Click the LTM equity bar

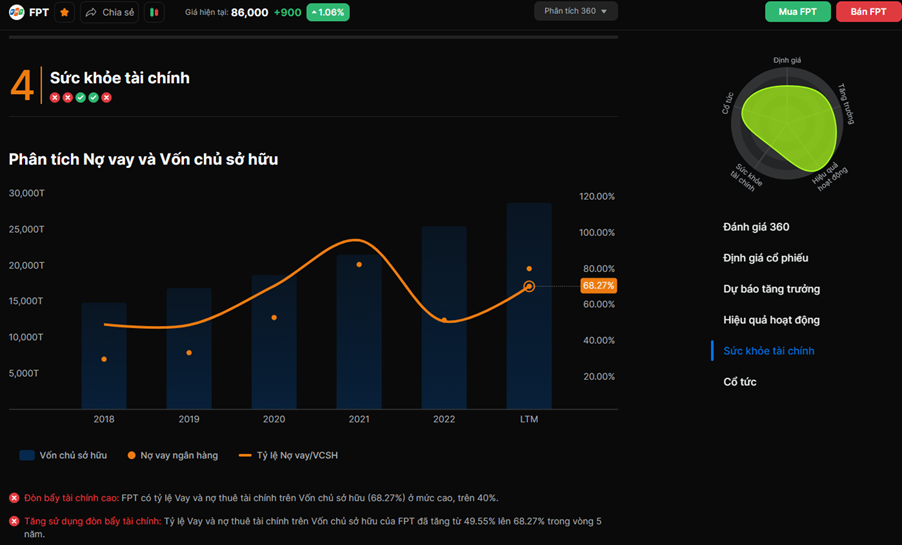coord(529,306)
